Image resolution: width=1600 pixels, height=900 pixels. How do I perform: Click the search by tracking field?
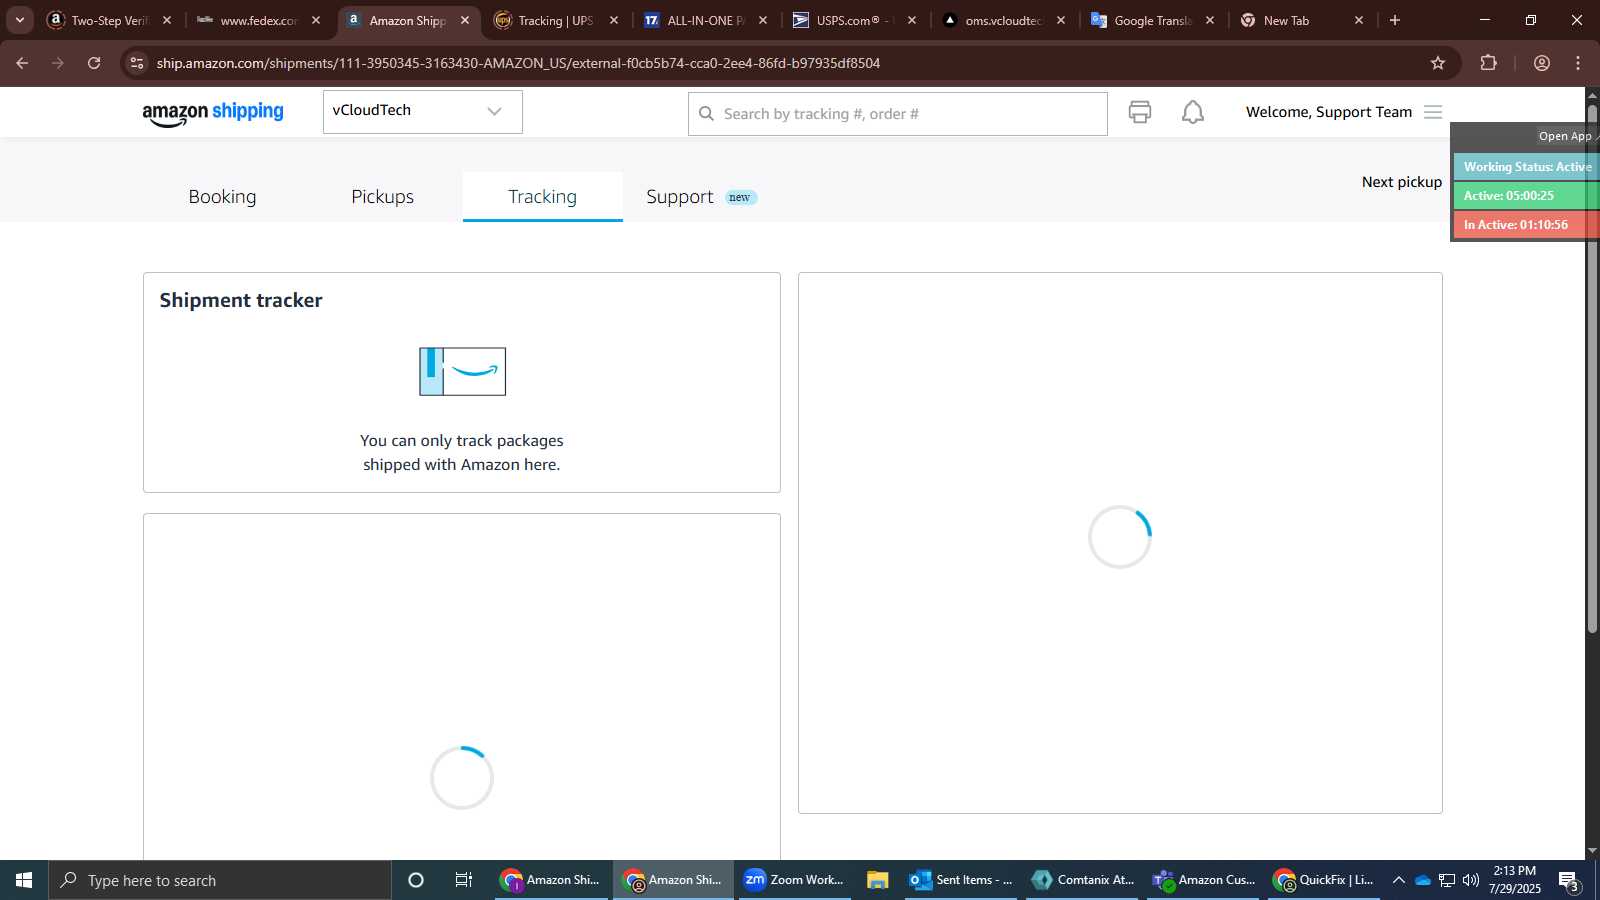(897, 114)
